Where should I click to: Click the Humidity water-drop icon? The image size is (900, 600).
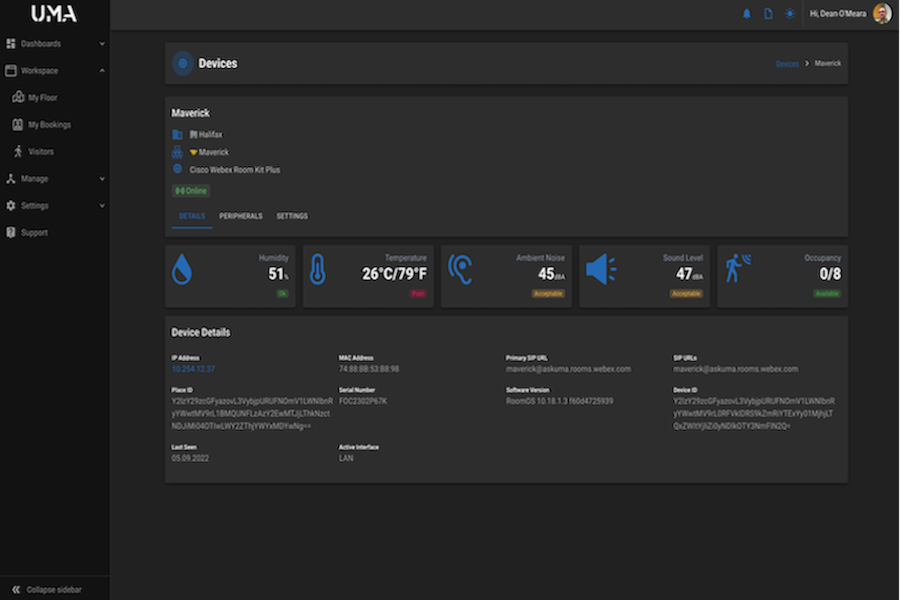pos(181,269)
